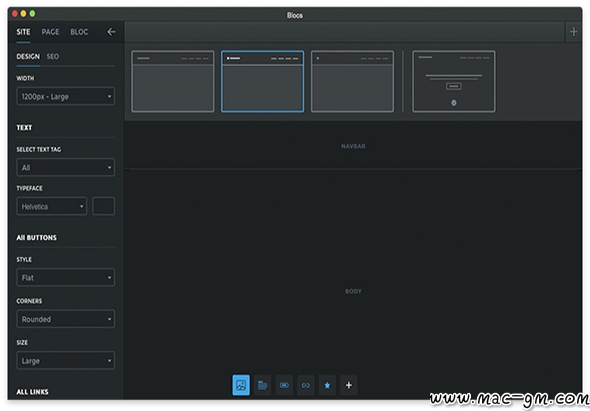Open the Corners Rounded dropdown
This screenshot has height=411, width=590.
[x=65, y=319]
